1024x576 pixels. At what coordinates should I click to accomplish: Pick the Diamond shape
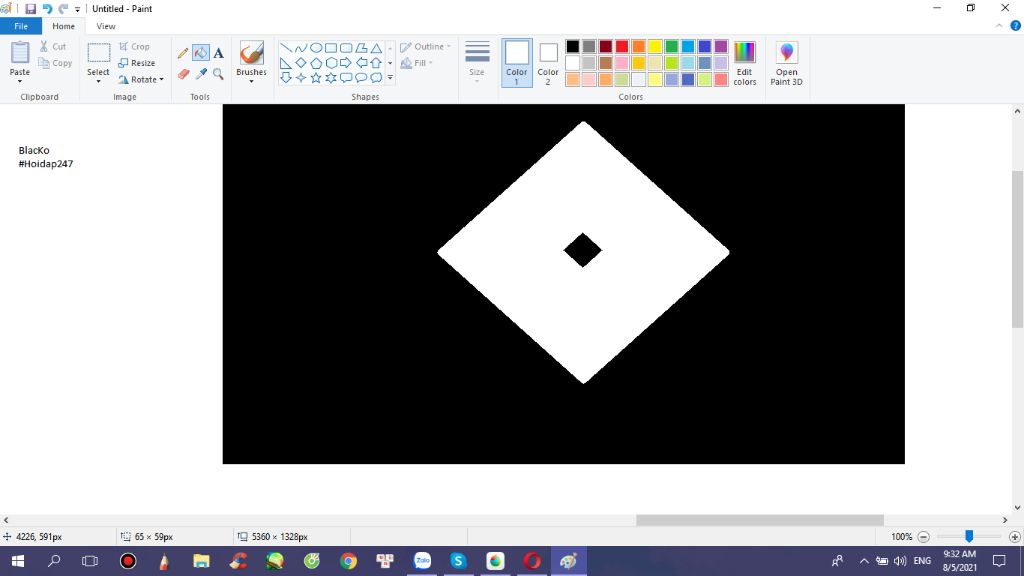pos(300,63)
